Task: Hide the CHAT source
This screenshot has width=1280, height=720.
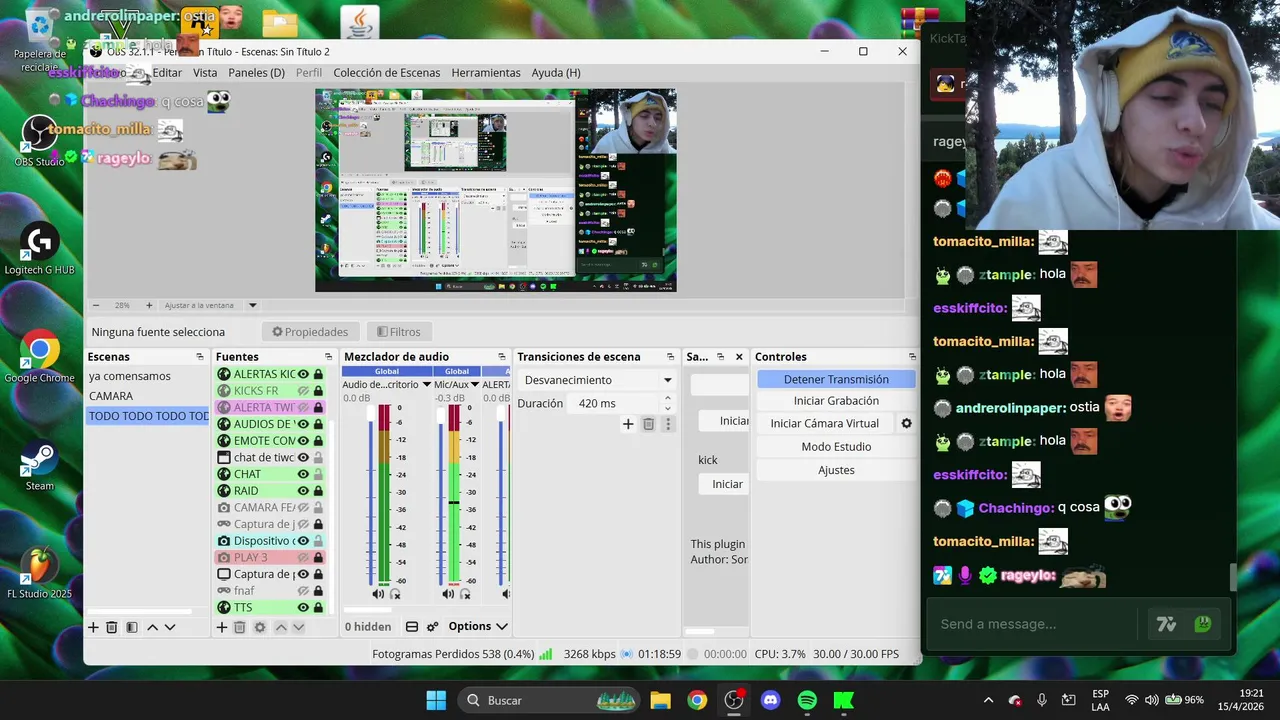Action: pyautogui.click(x=303, y=474)
